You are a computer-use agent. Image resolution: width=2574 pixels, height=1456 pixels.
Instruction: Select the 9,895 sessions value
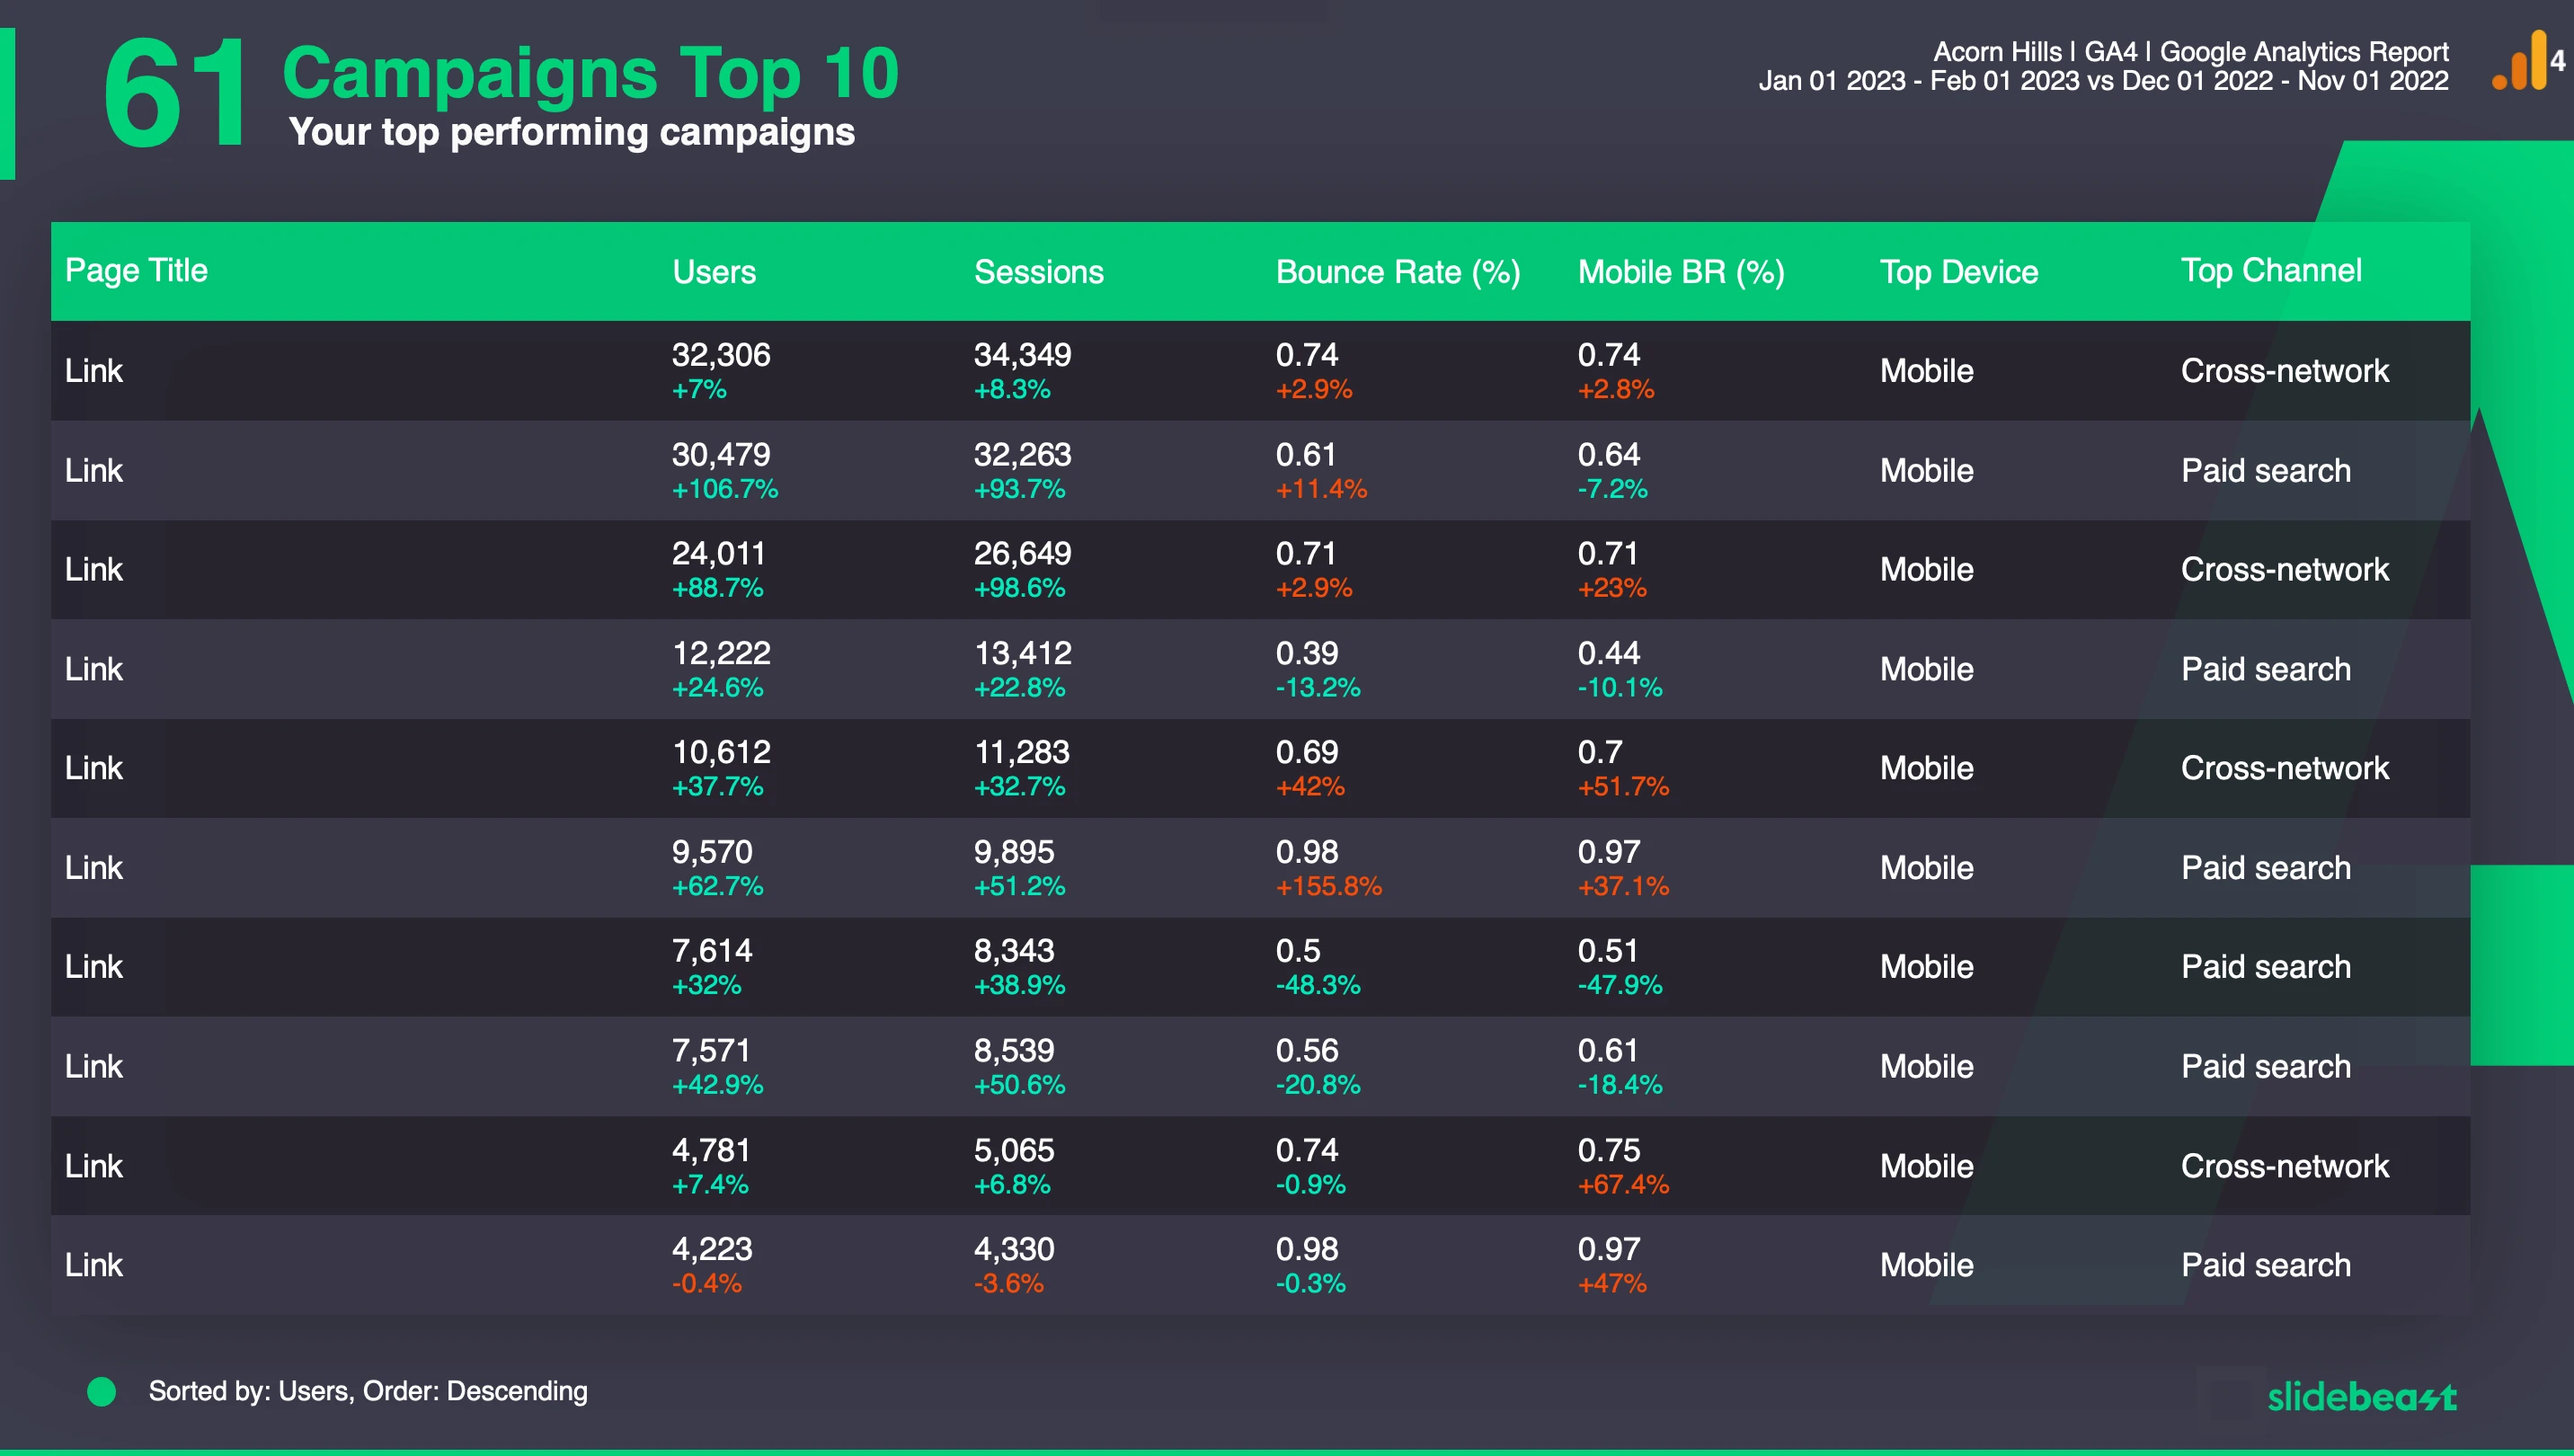pyautogui.click(x=1014, y=852)
